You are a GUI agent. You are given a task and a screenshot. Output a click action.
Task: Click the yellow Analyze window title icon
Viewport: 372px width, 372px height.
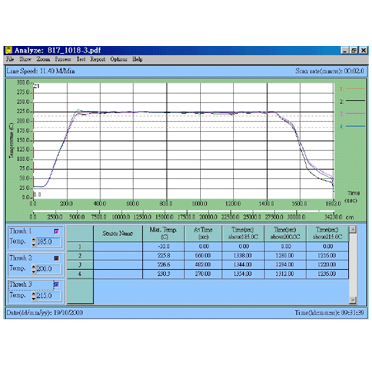pos(9,50)
